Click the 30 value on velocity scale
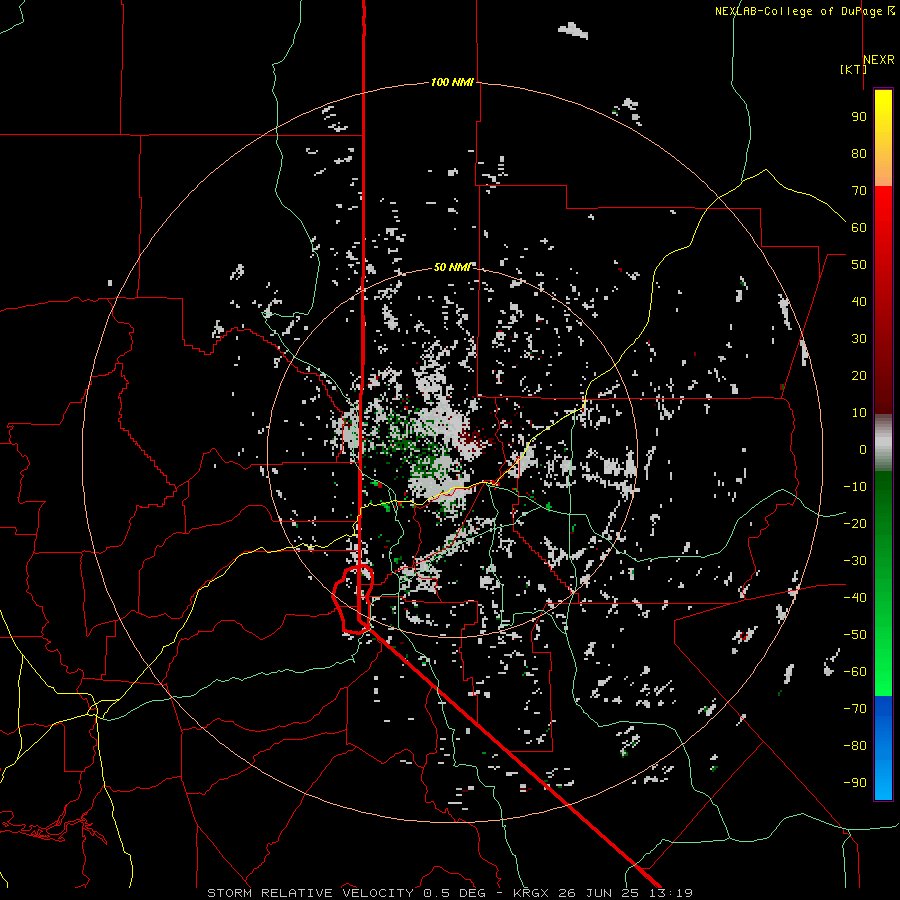The height and width of the screenshot is (900, 900). click(859, 339)
